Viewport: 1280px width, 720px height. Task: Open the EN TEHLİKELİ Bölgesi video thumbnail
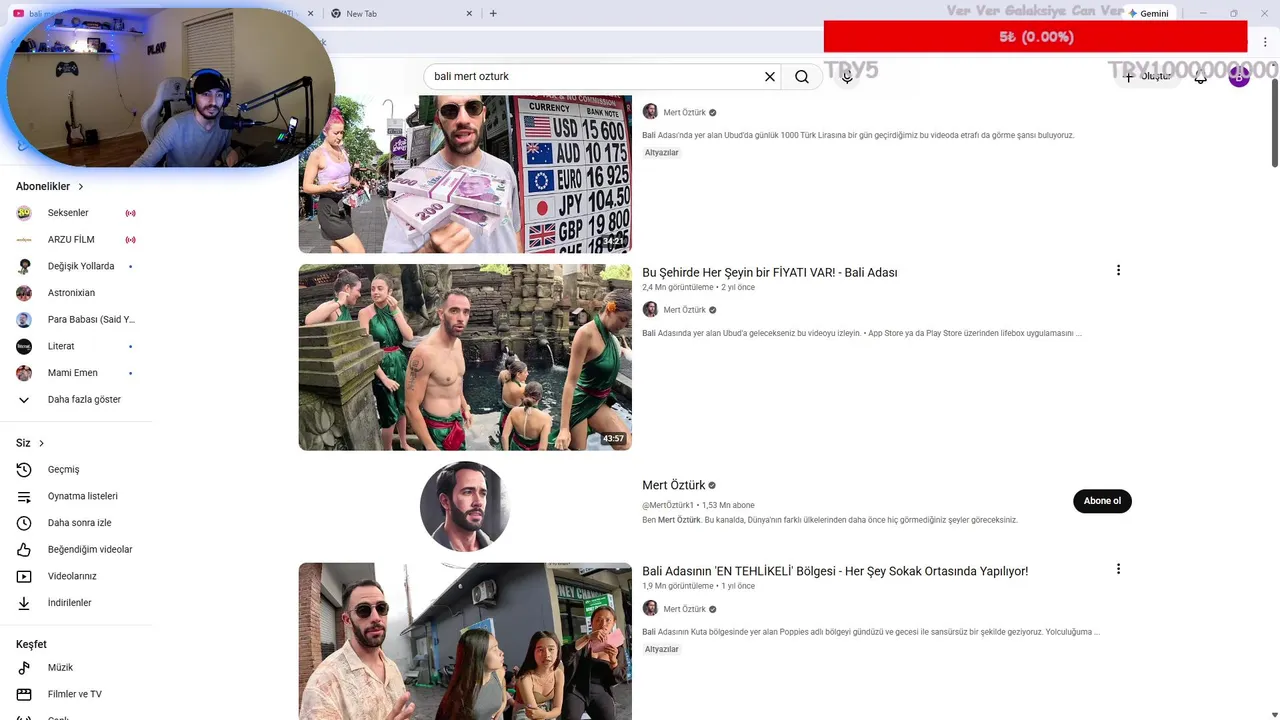click(x=465, y=641)
